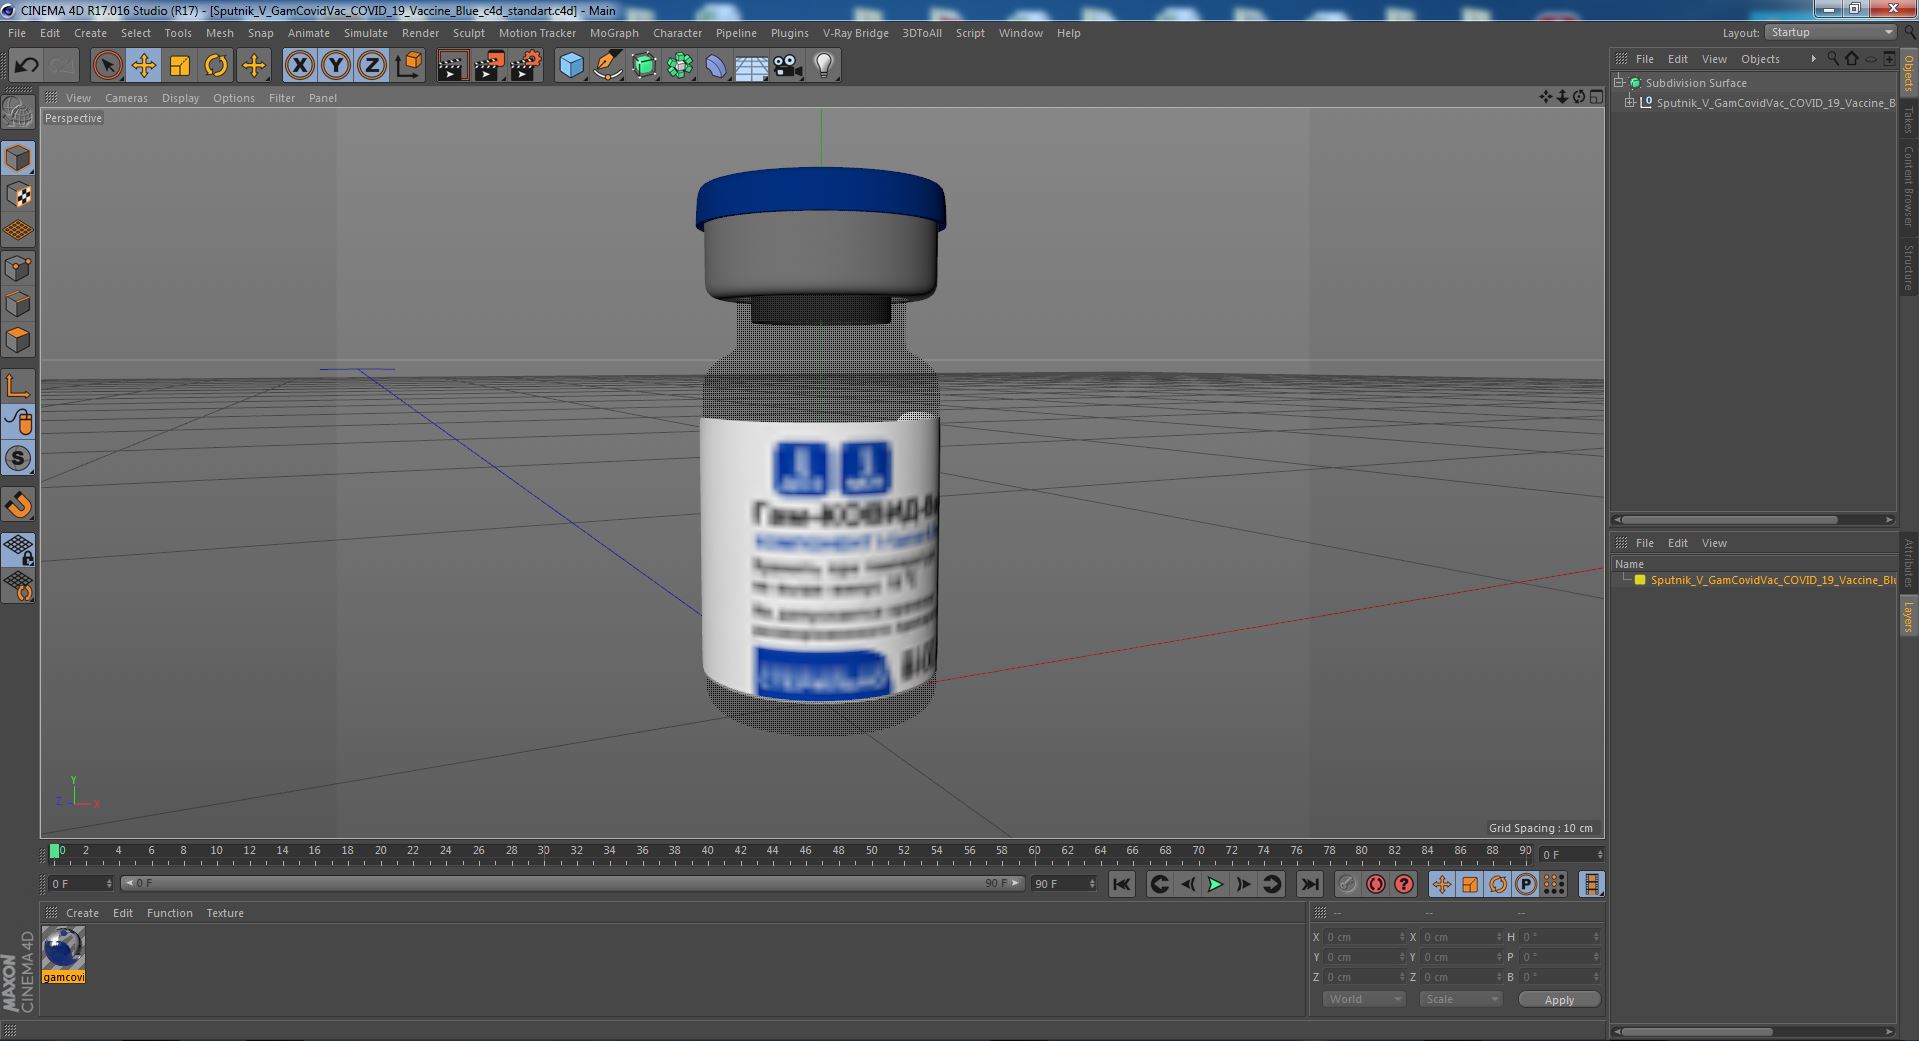This screenshot has height=1041, width=1919.
Task: Add a Cube primitive object
Action: pyautogui.click(x=571, y=66)
